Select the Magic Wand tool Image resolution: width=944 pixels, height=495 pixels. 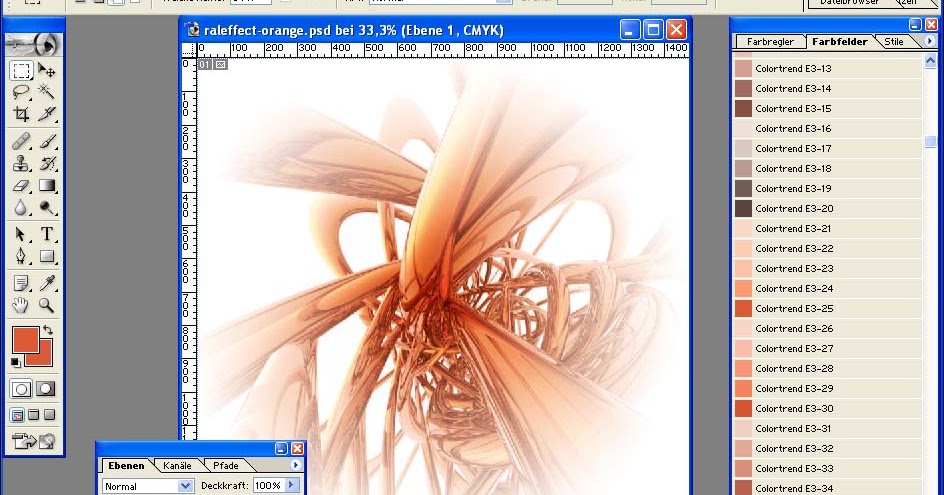(46, 92)
